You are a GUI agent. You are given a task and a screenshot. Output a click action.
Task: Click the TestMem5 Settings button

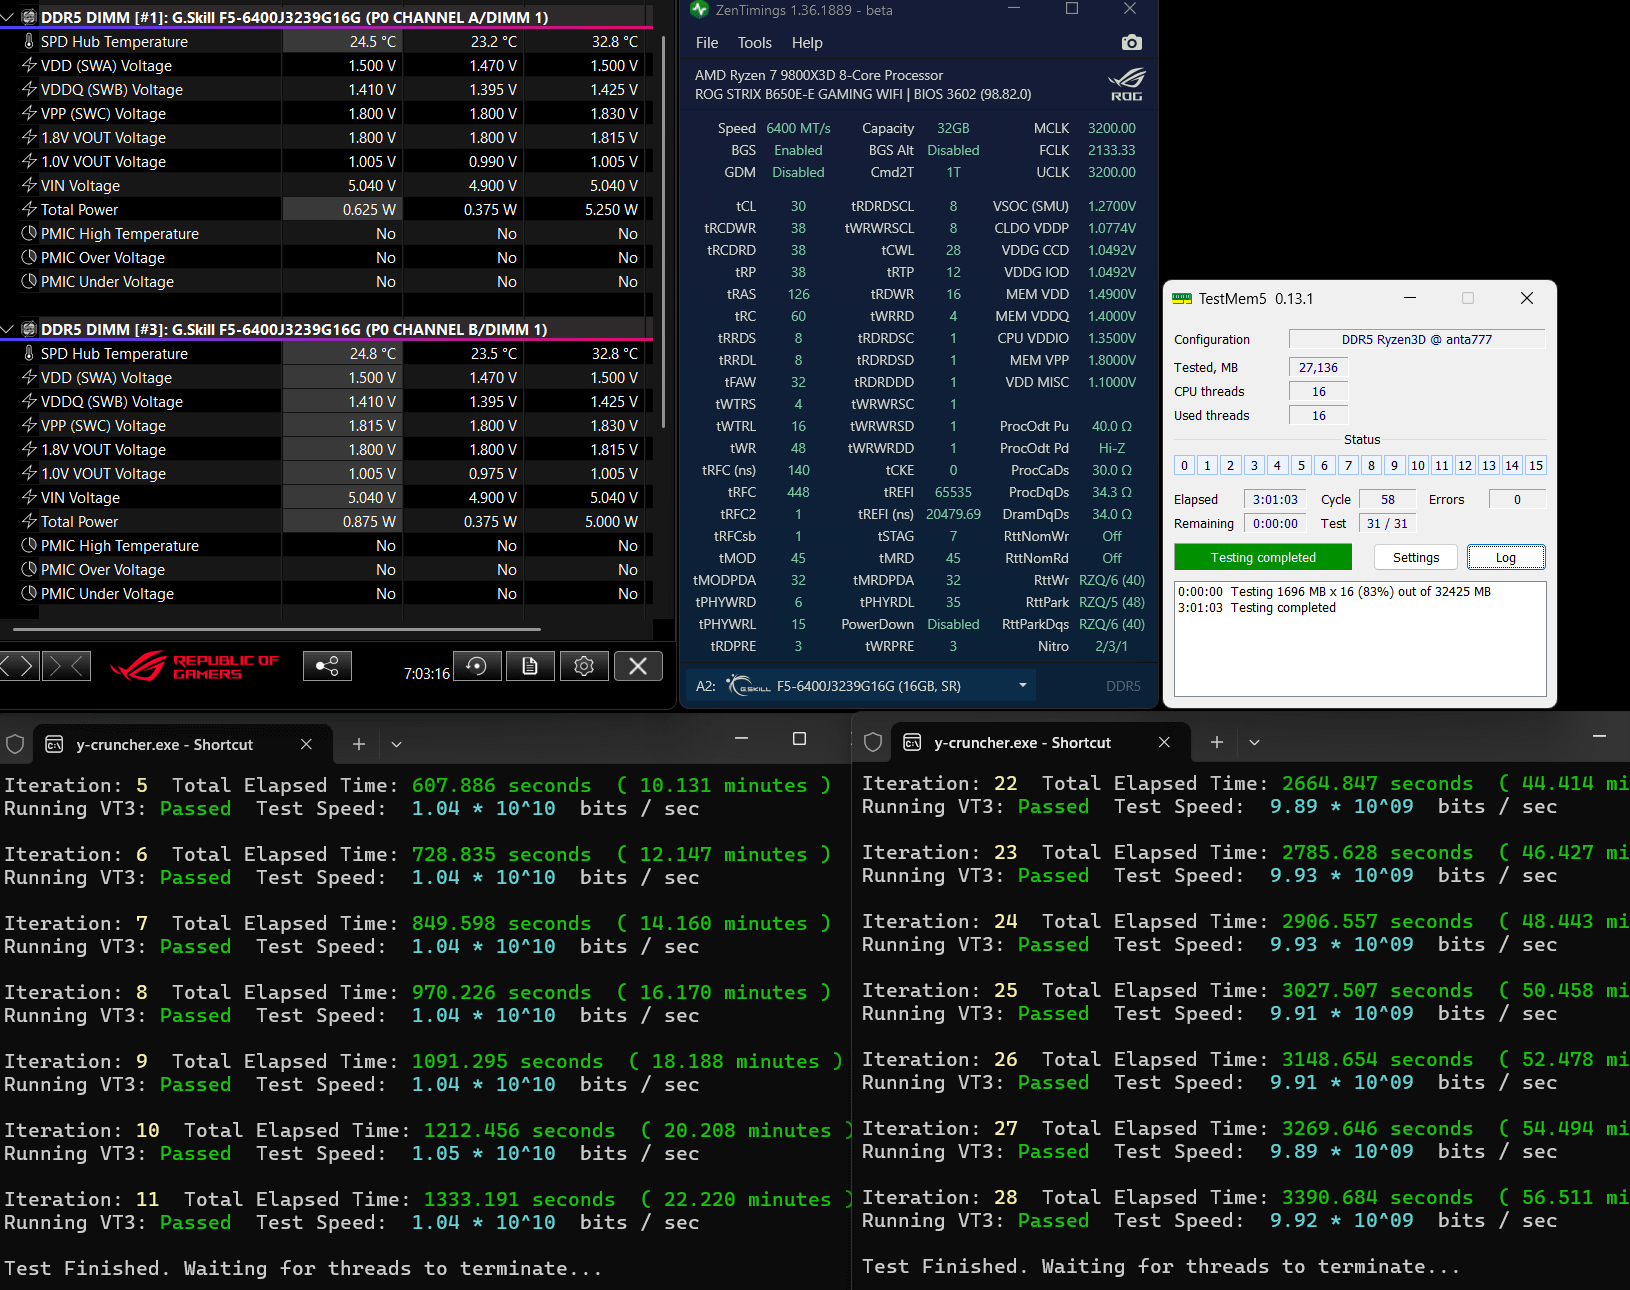(1416, 558)
